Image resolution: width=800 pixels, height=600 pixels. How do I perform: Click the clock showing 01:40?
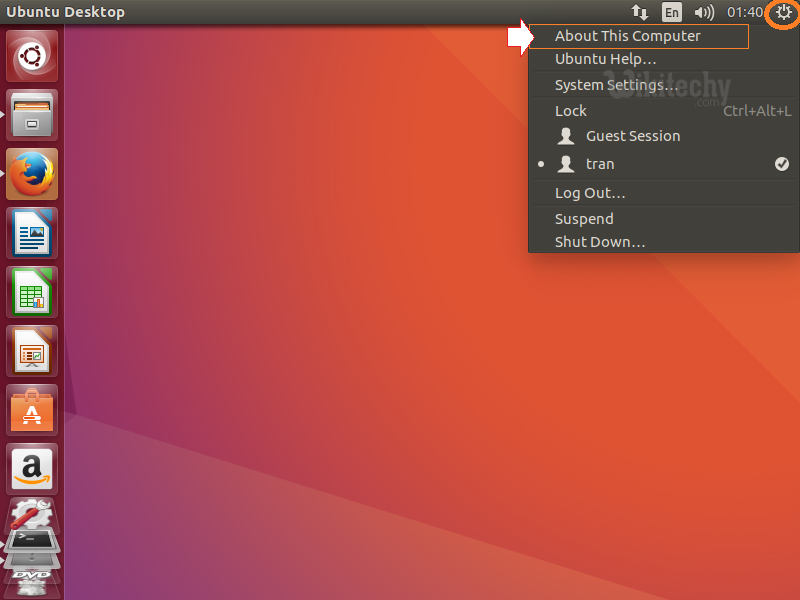point(744,12)
